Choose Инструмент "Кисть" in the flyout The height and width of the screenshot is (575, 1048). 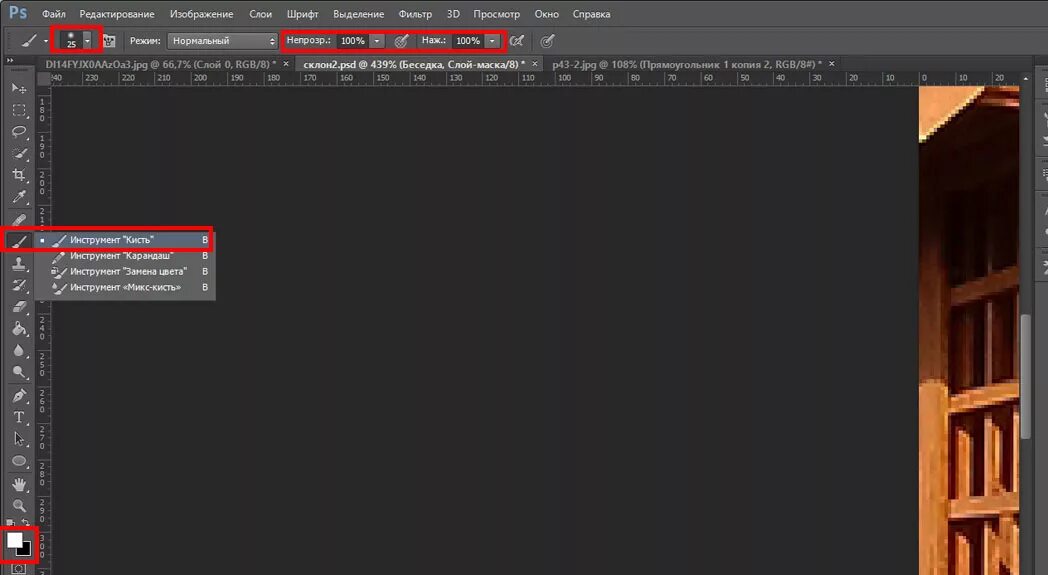click(125, 240)
